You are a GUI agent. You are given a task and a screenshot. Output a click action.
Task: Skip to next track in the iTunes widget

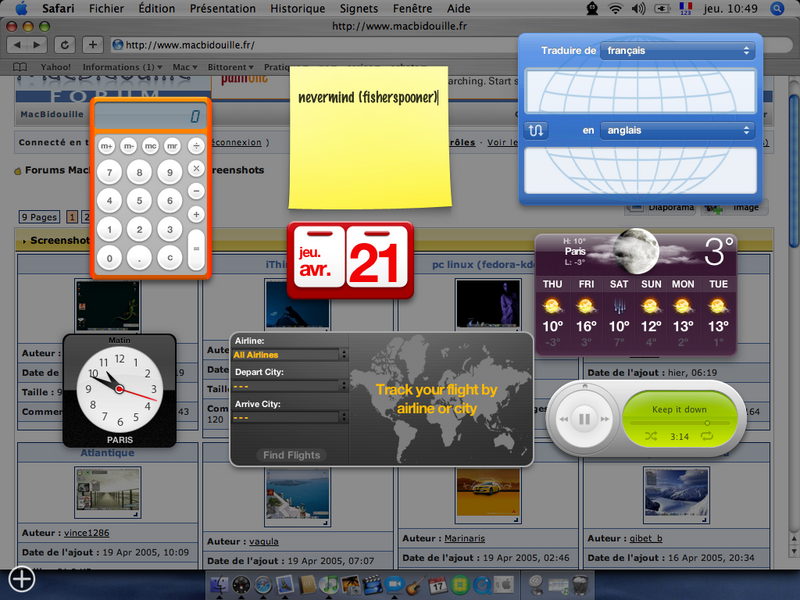[x=605, y=419]
